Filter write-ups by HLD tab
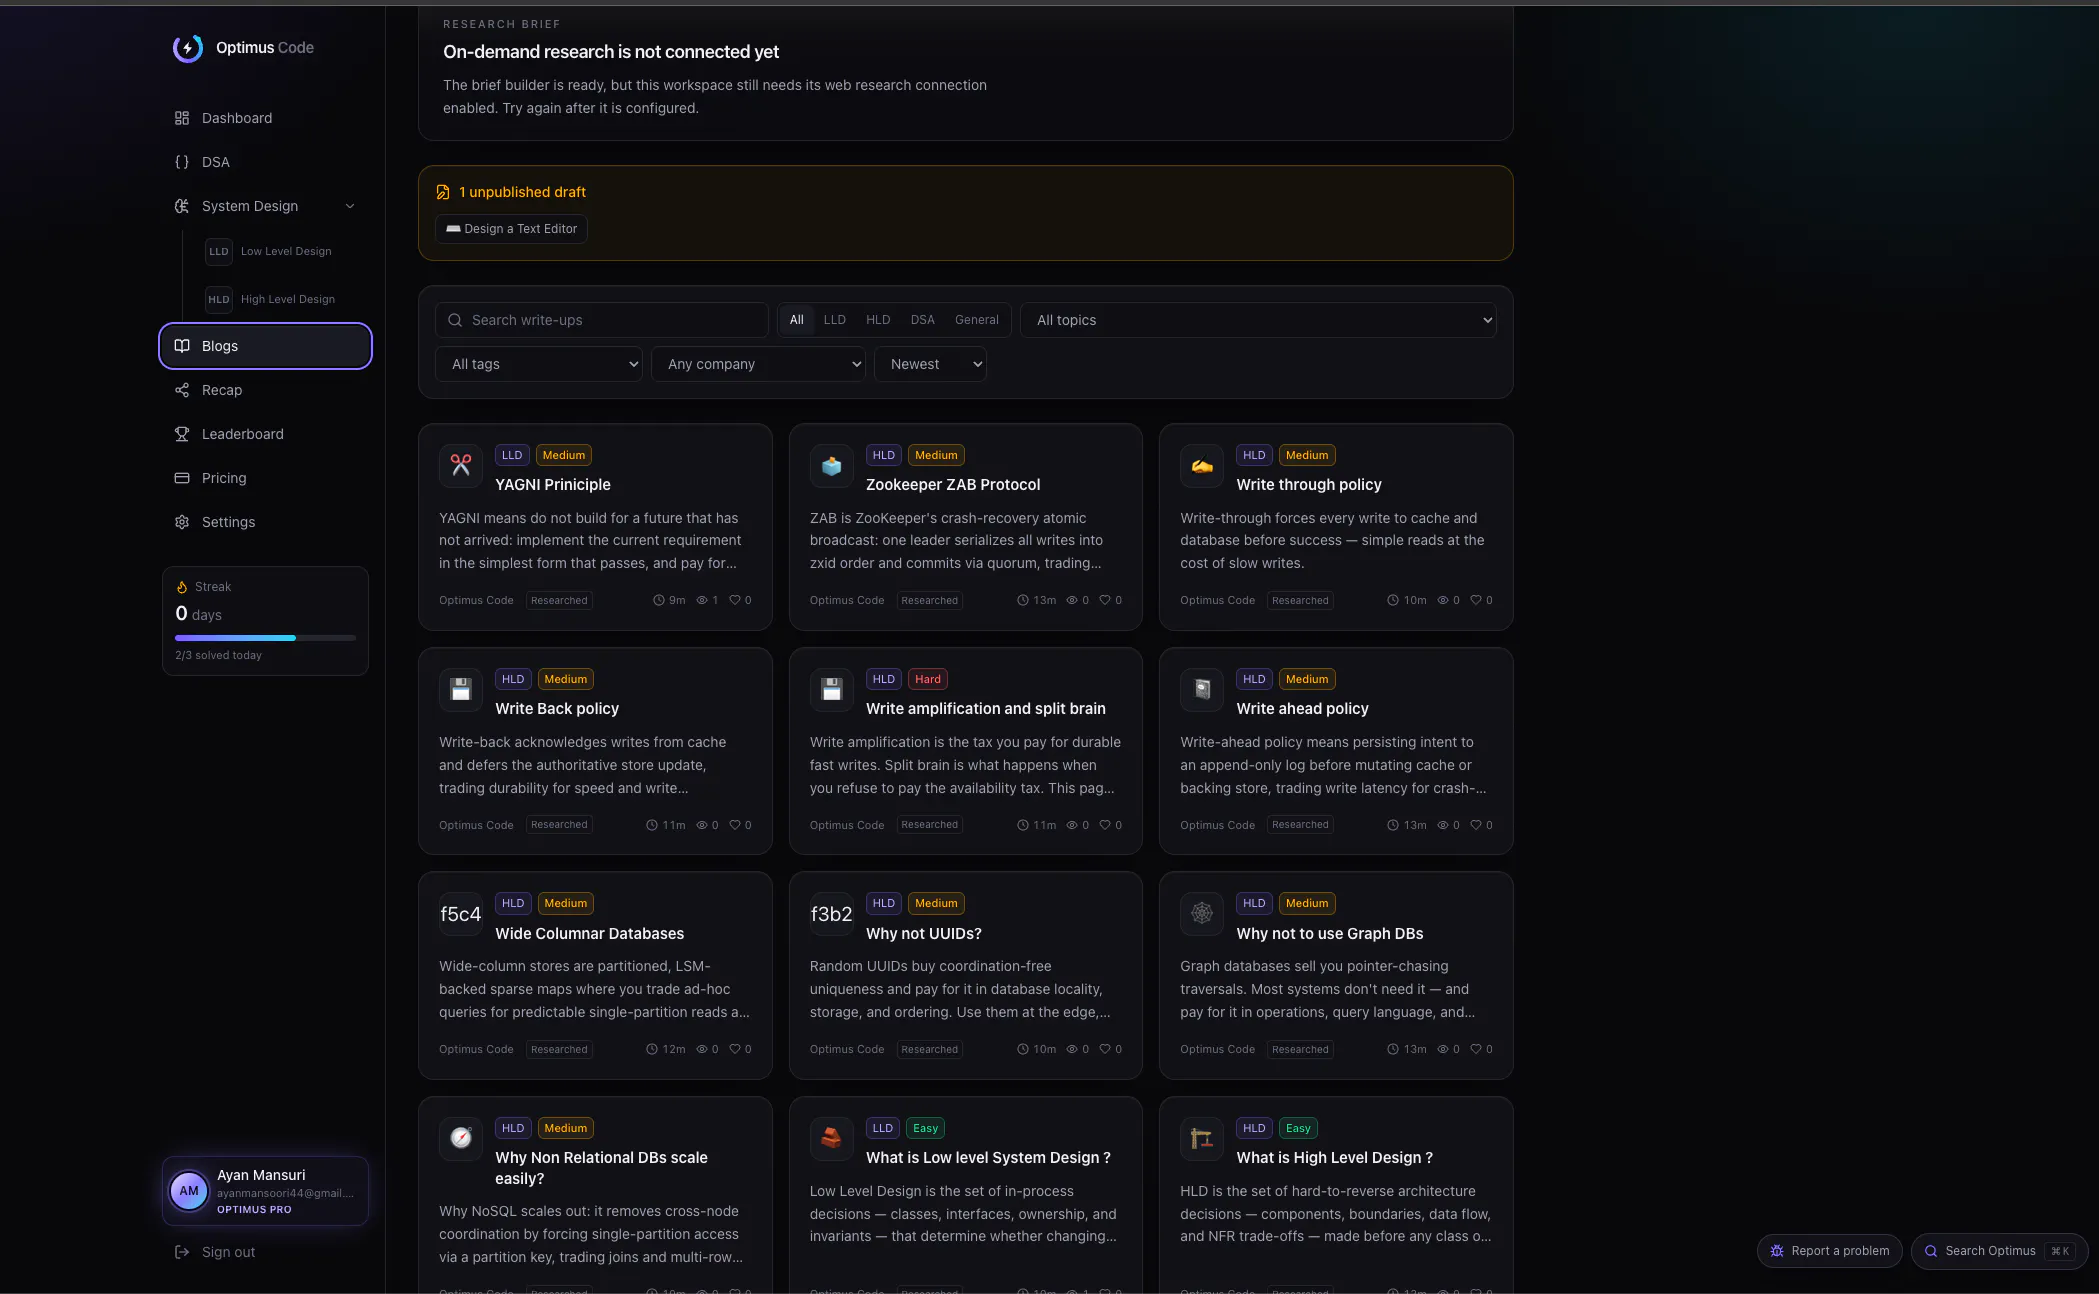Viewport: 2099px width, 1294px height. pyautogui.click(x=878, y=320)
